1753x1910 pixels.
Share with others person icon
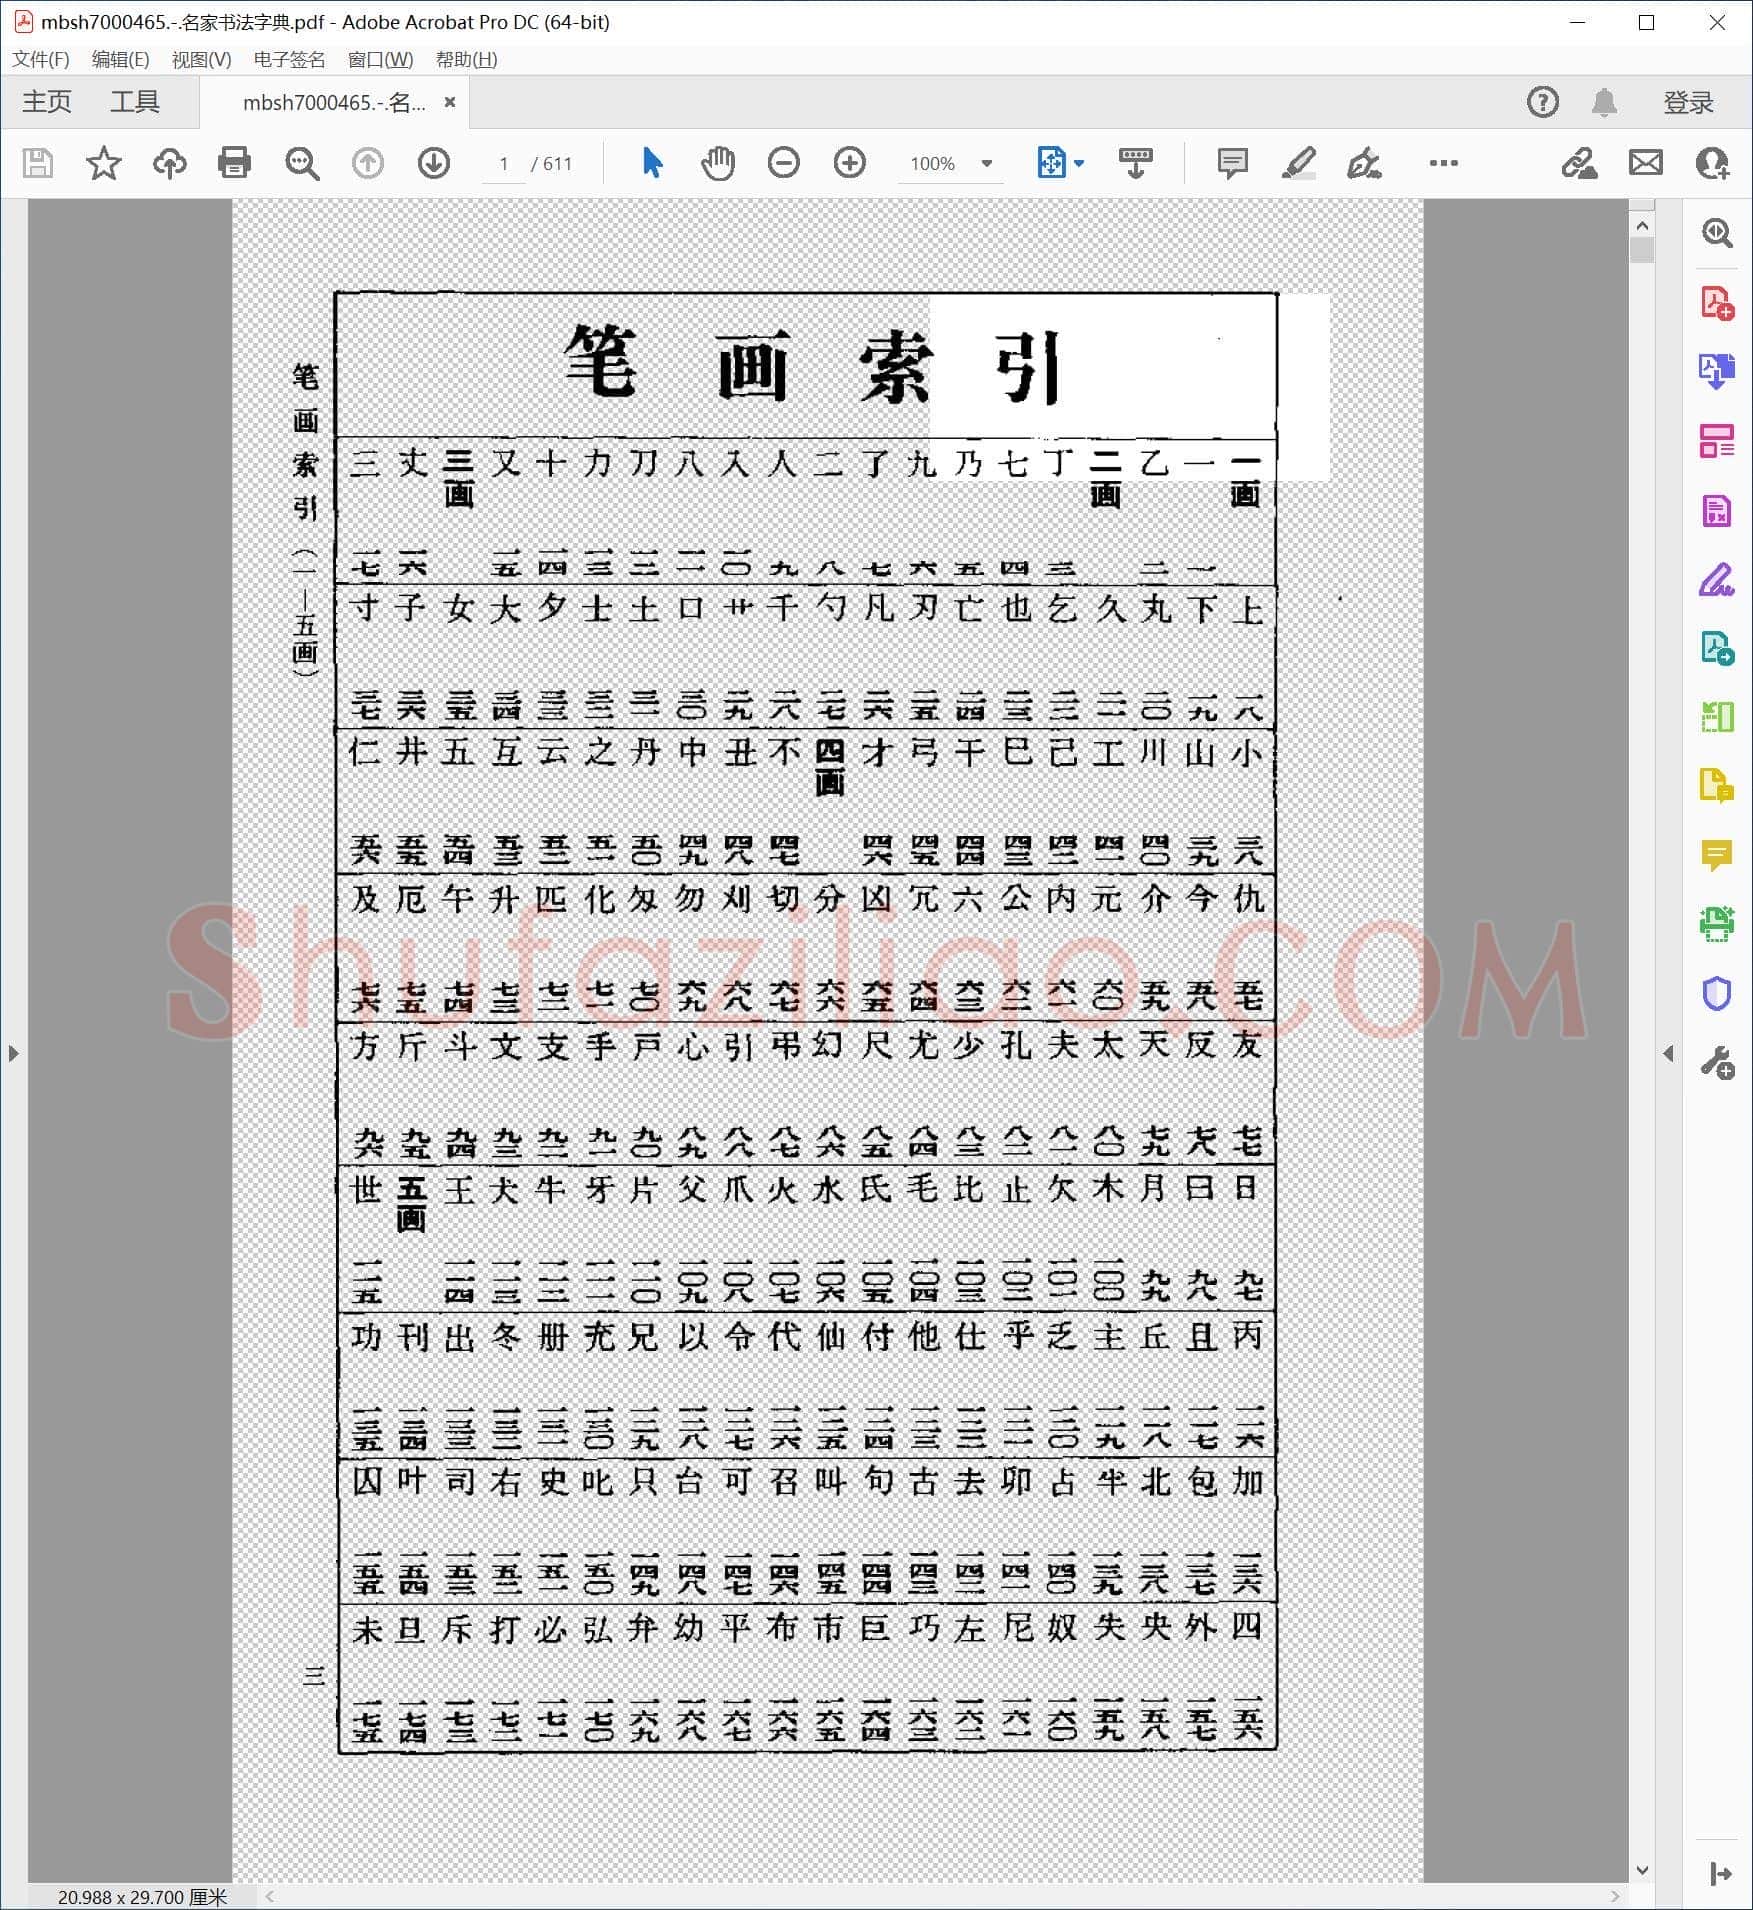coord(1712,163)
